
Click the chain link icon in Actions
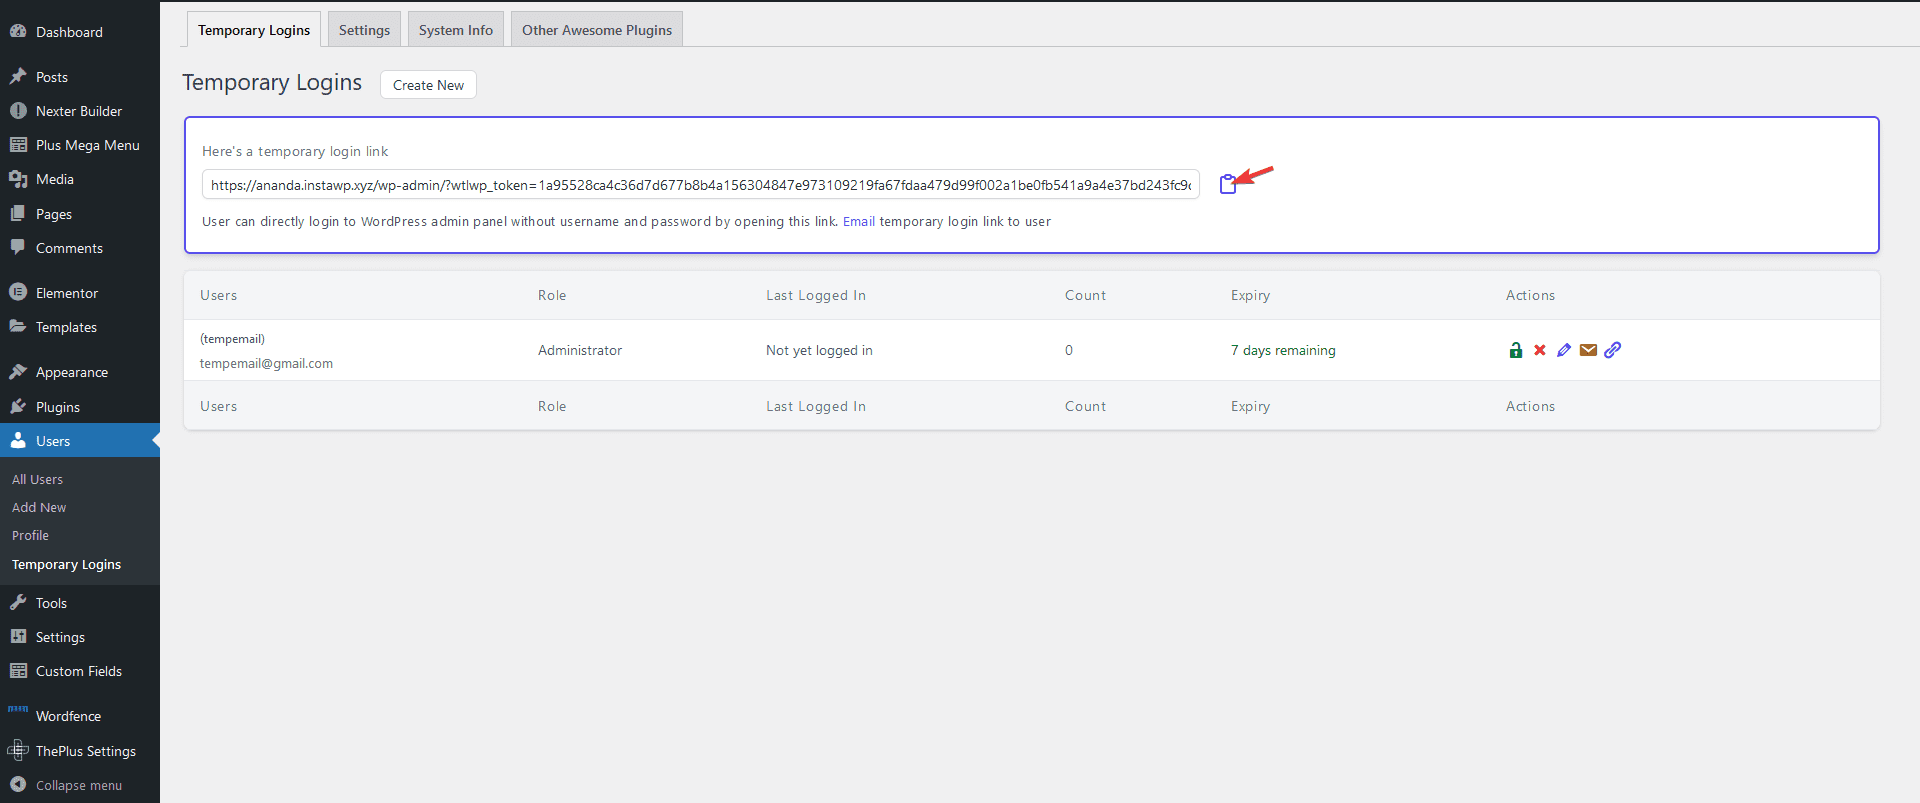coord(1612,350)
